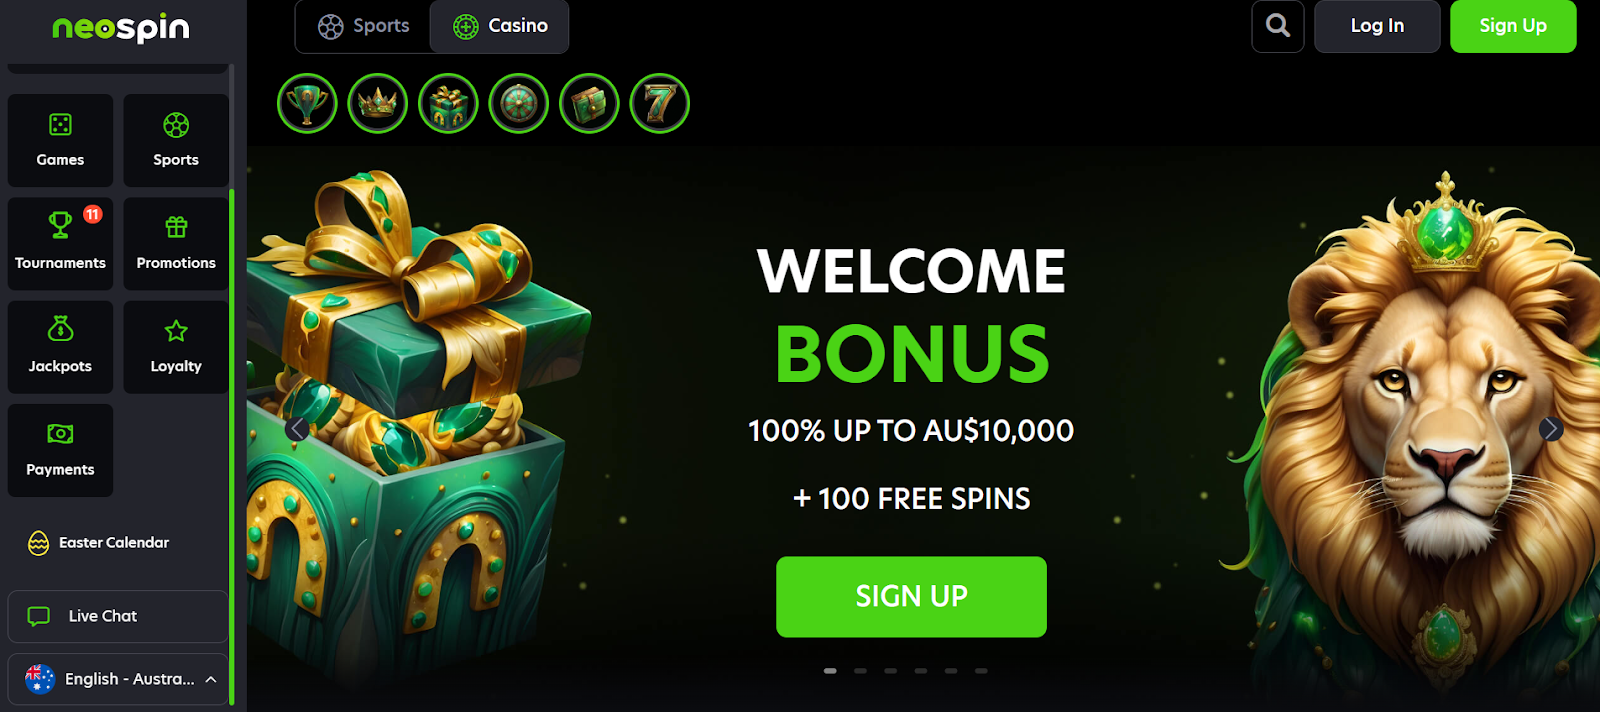The height and width of the screenshot is (712, 1600).
Task: Expand the English - Australia language selector
Action: 119,679
